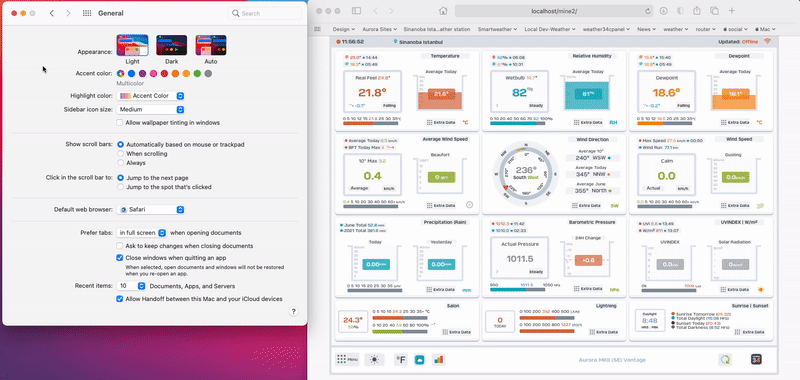Open Extra Data in Lightning card
This screenshot has width=800, height=380.
(604, 332)
